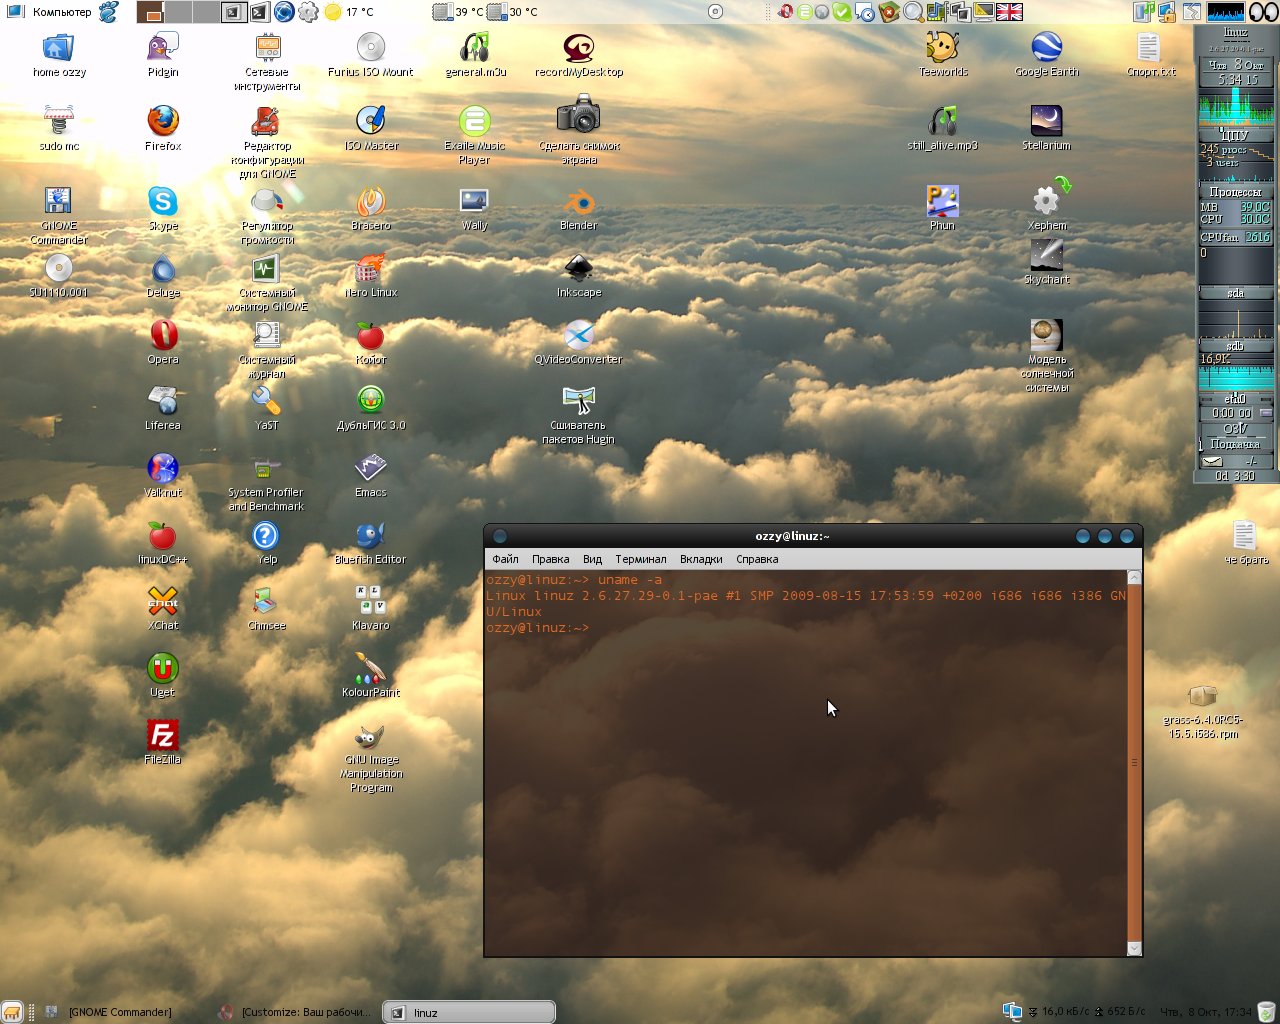
Task: Switch to first workspace in the pager
Action: click(150, 12)
